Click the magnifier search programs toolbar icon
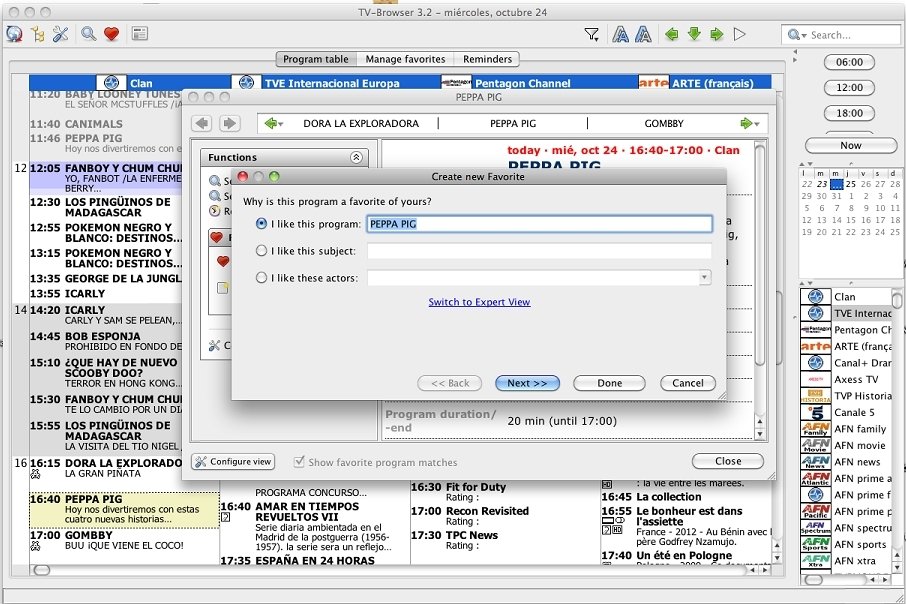The height and width of the screenshot is (604, 906). [x=88, y=34]
